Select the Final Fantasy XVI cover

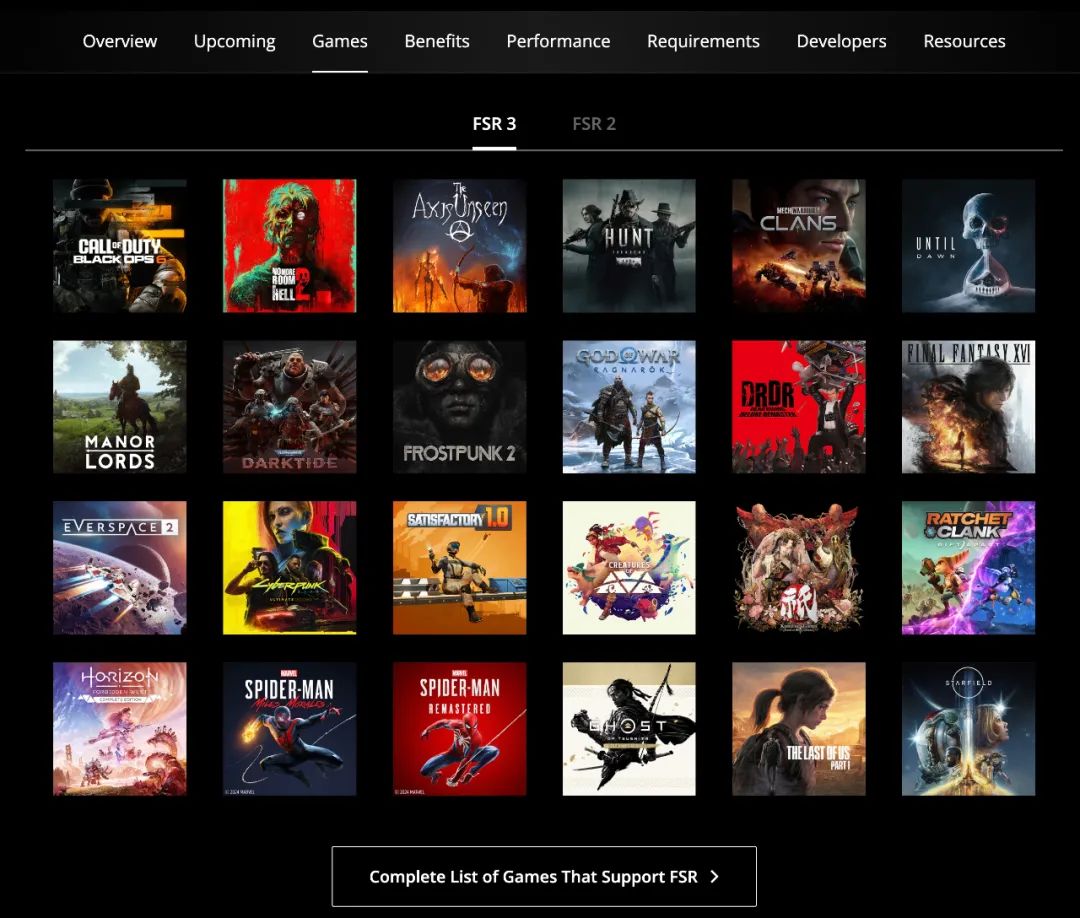click(x=968, y=407)
